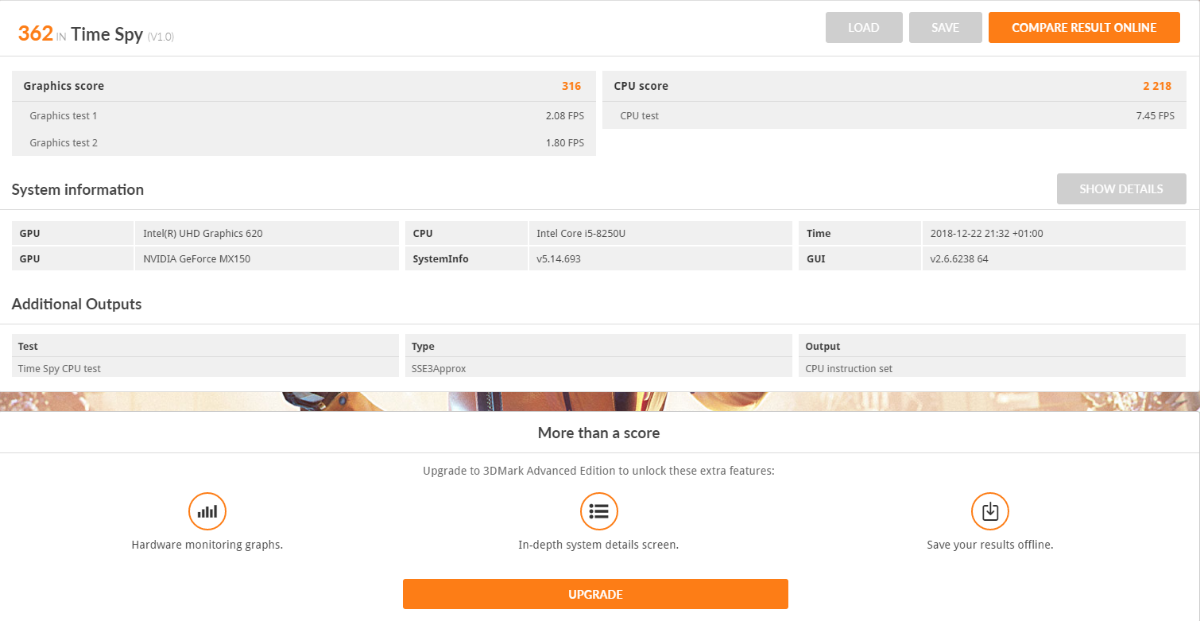The image size is (1200, 621).
Task: Click the Time Spy CPU test output row
Action: [205, 368]
